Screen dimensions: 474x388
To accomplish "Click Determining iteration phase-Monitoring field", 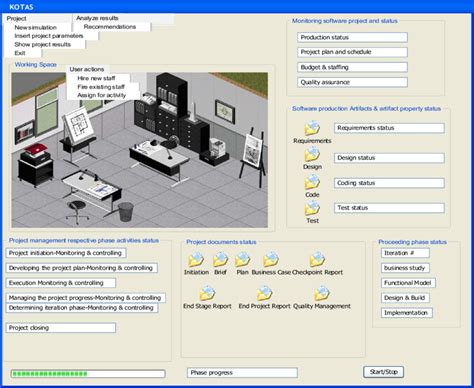I will click(x=82, y=308).
